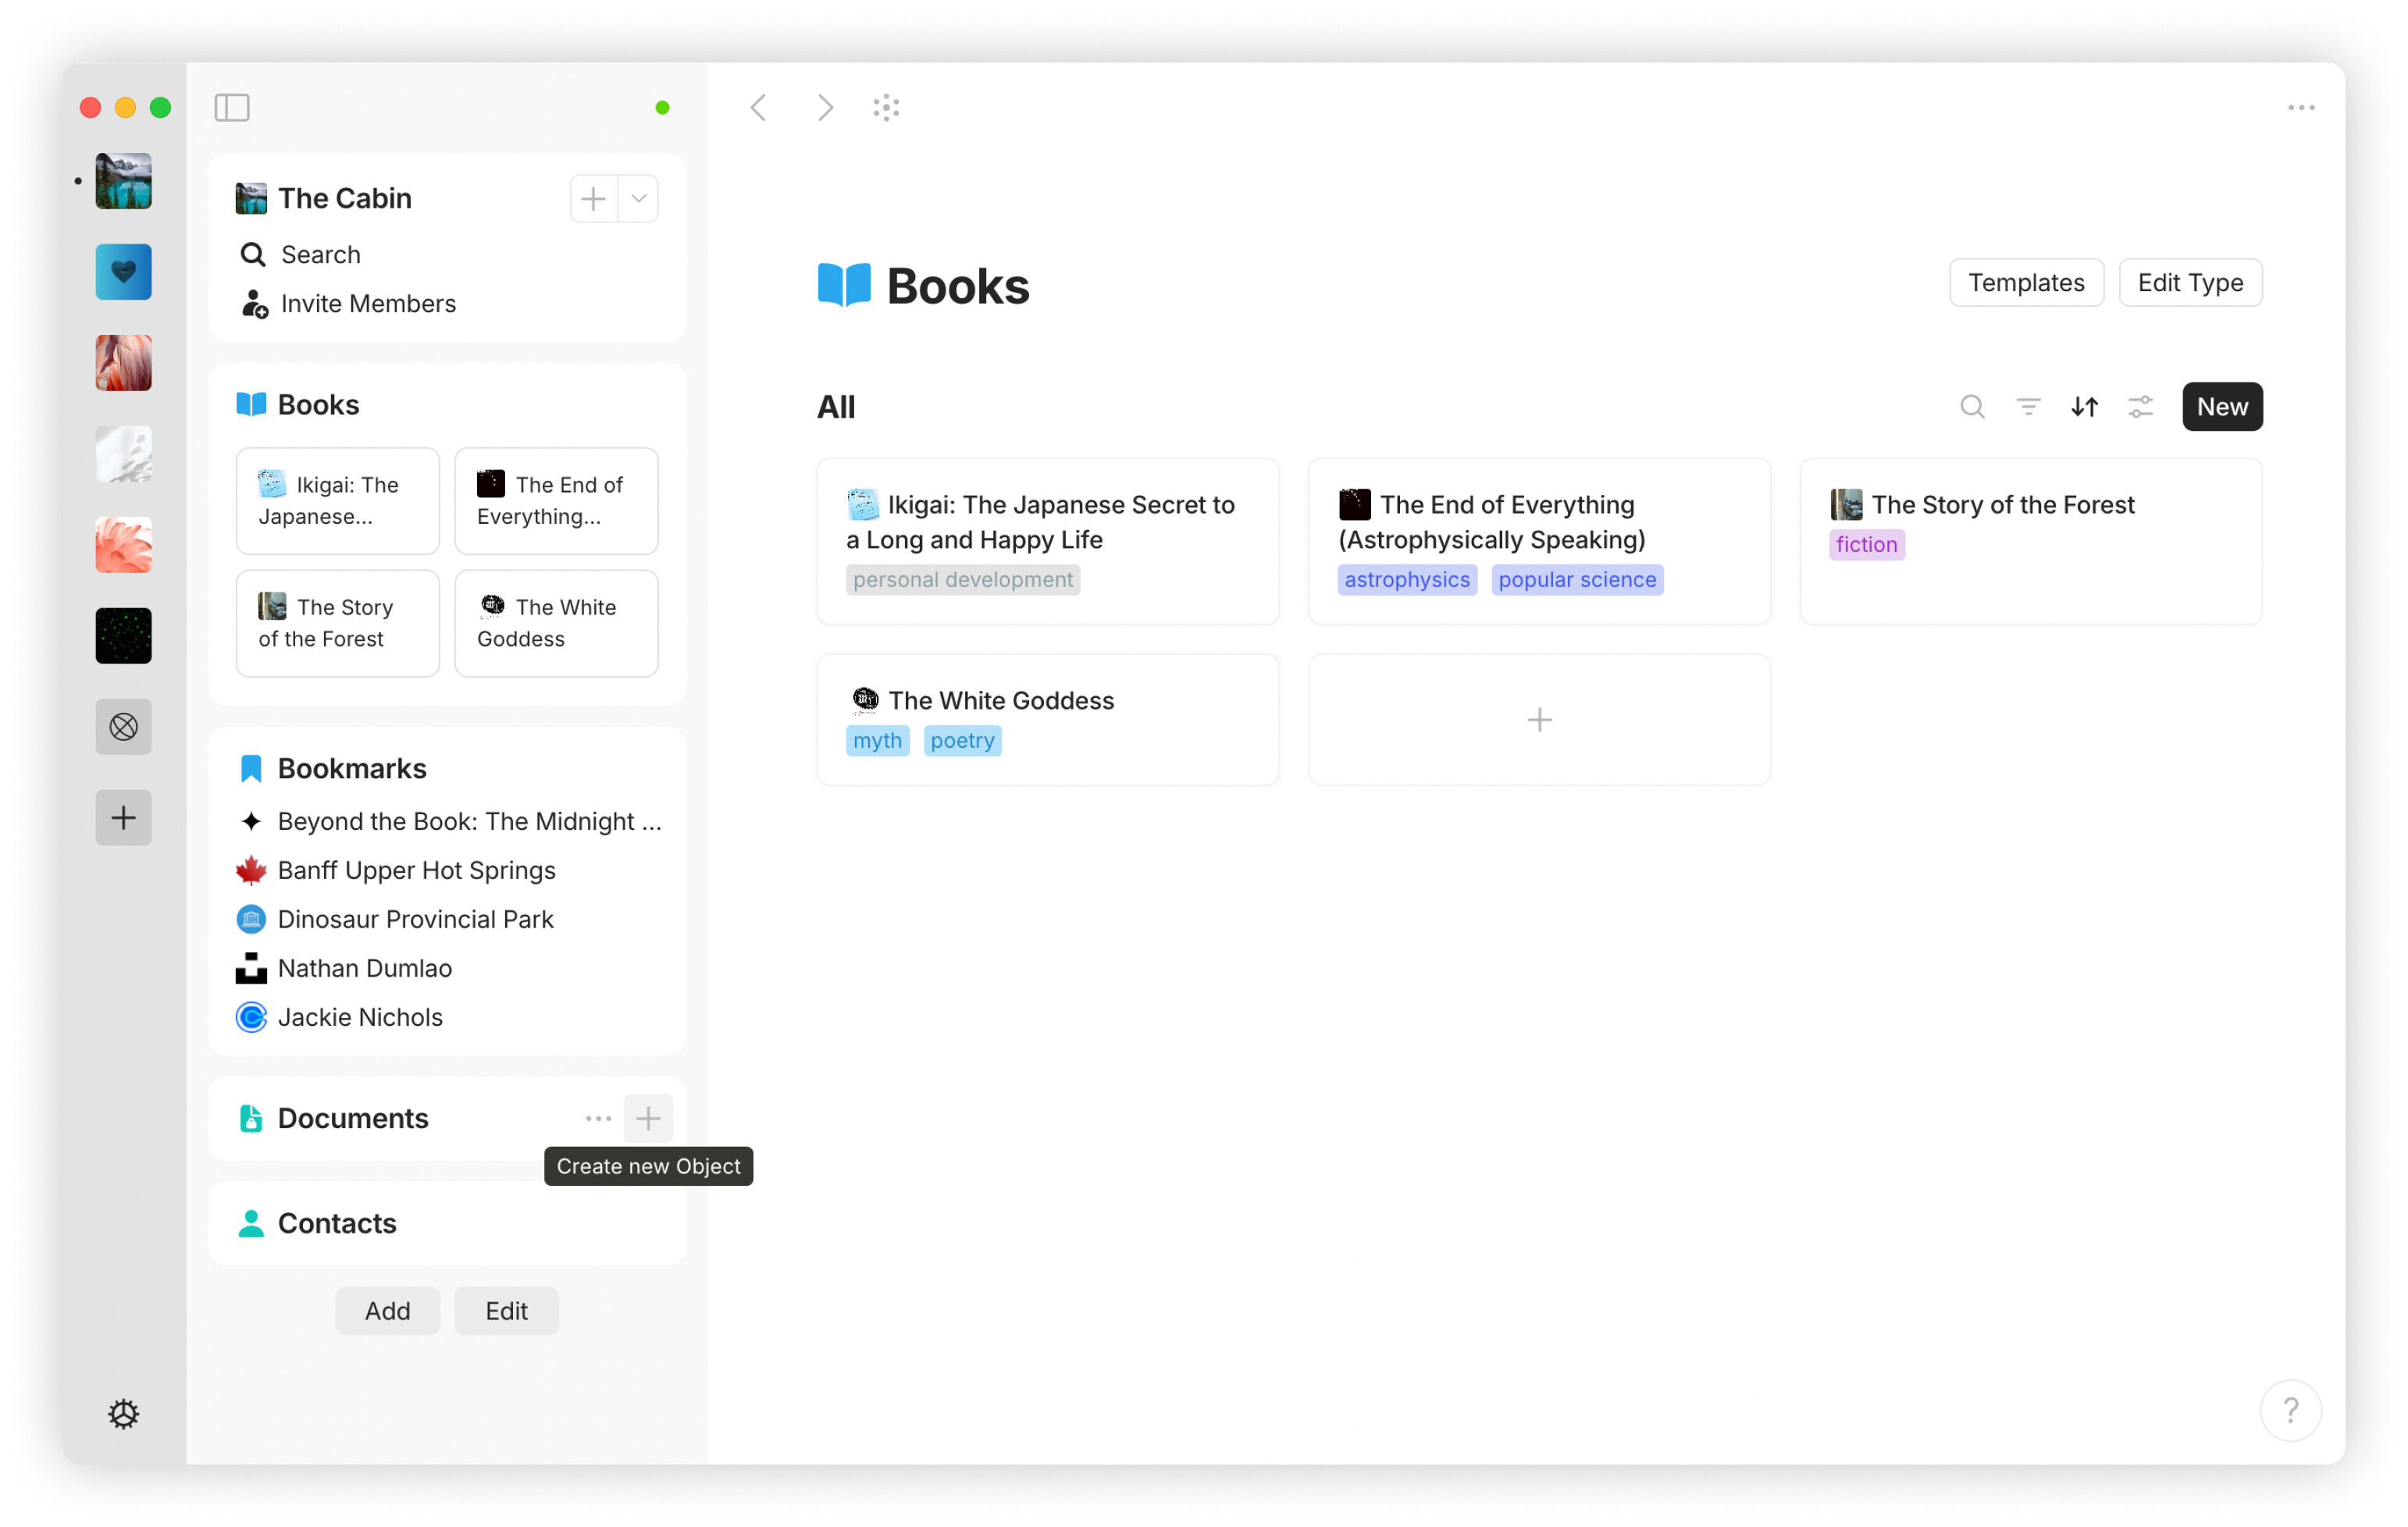Open Documents widget three-dot options
The width and height of the screenshot is (2408, 1527).
(x=598, y=1118)
